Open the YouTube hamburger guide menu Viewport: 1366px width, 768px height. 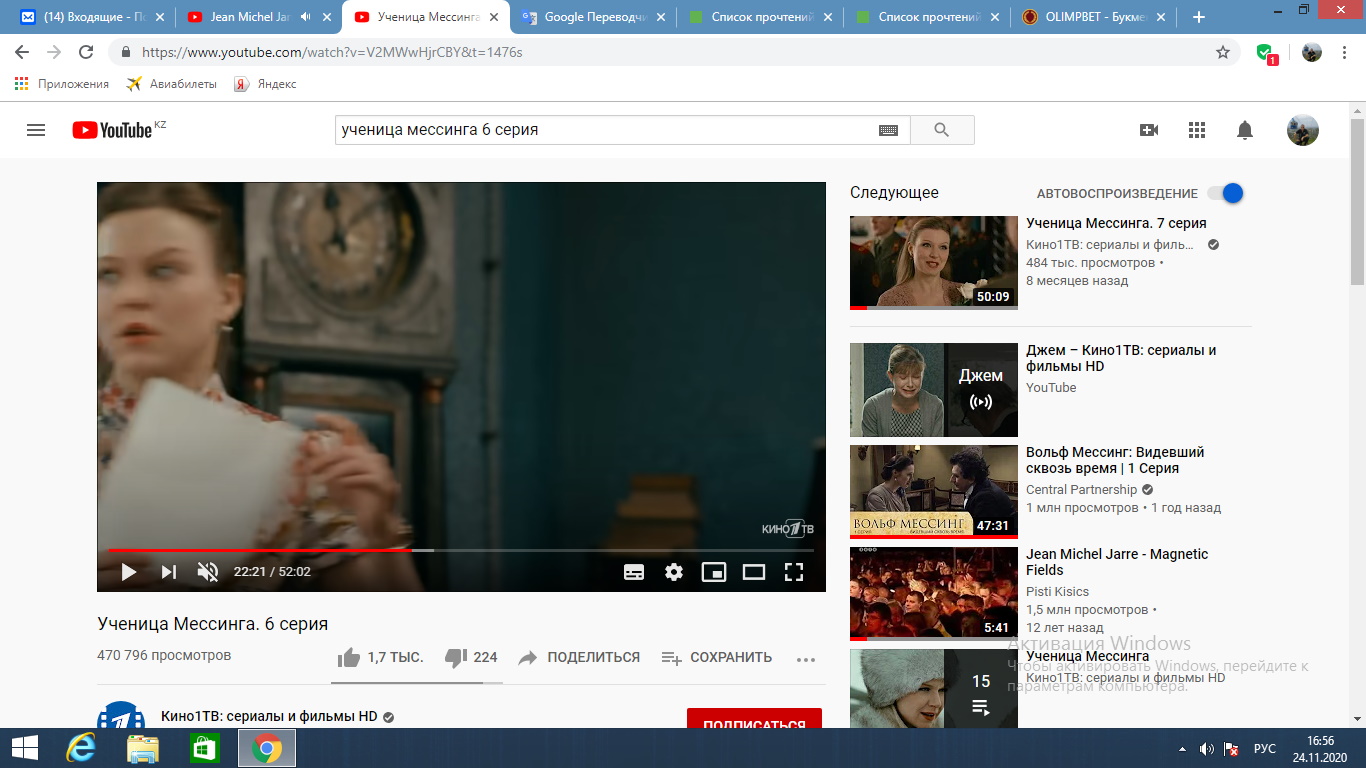[36, 130]
